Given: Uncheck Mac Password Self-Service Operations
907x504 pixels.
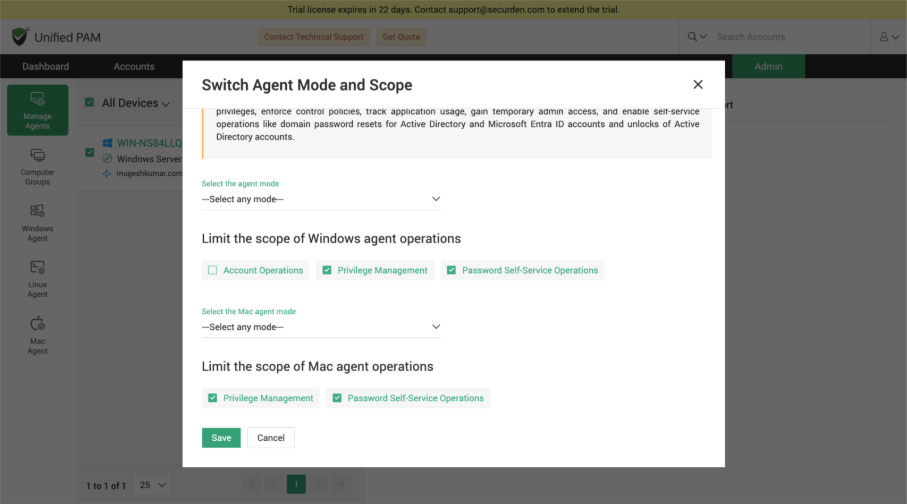Looking at the screenshot, I should (337, 398).
